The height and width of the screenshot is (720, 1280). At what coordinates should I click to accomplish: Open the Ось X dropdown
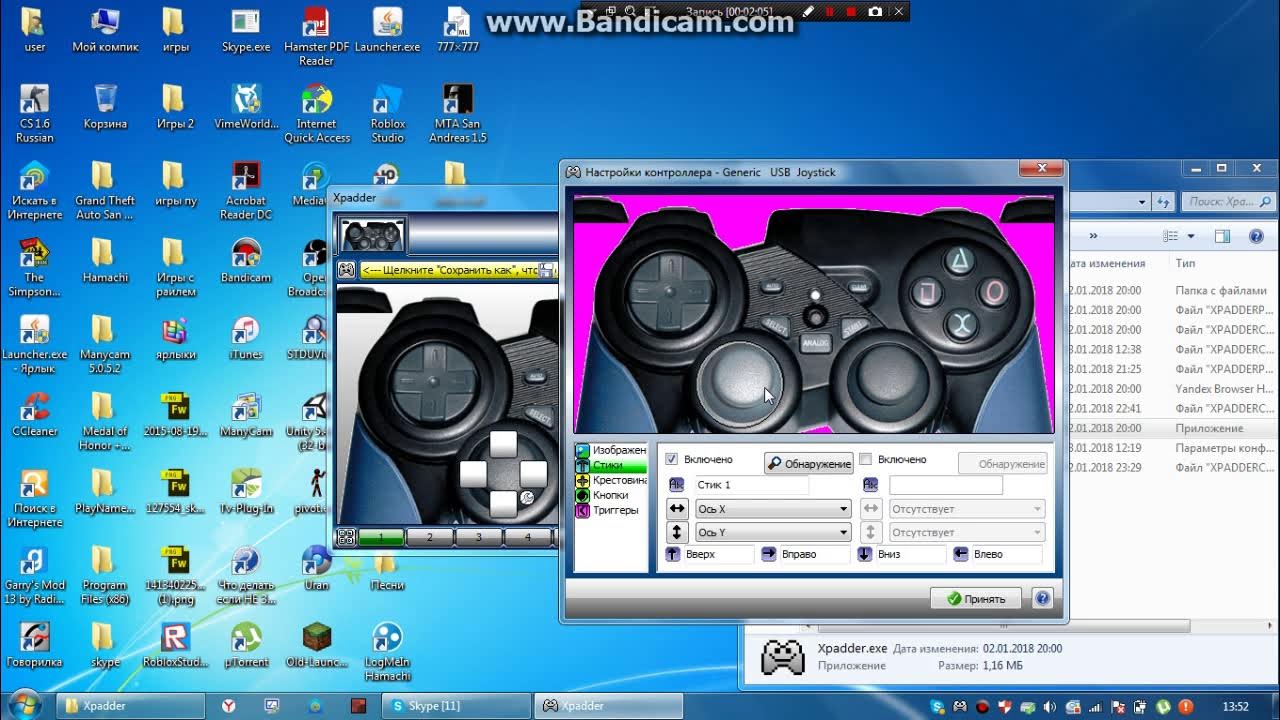(772, 509)
